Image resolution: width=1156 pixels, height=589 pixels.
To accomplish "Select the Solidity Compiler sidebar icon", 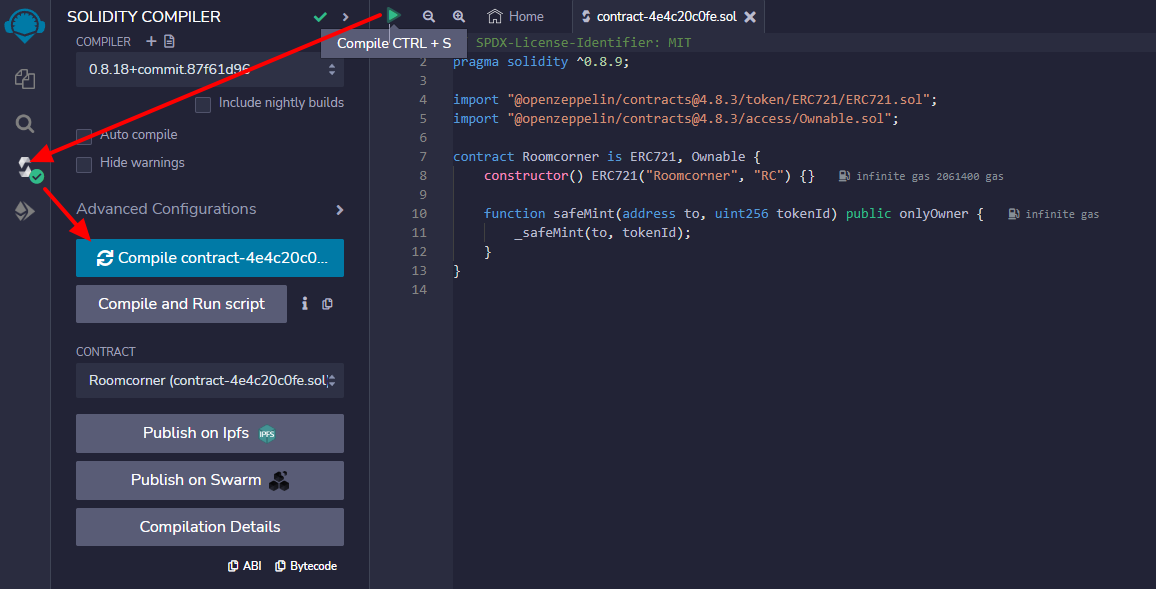I will pos(27,169).
